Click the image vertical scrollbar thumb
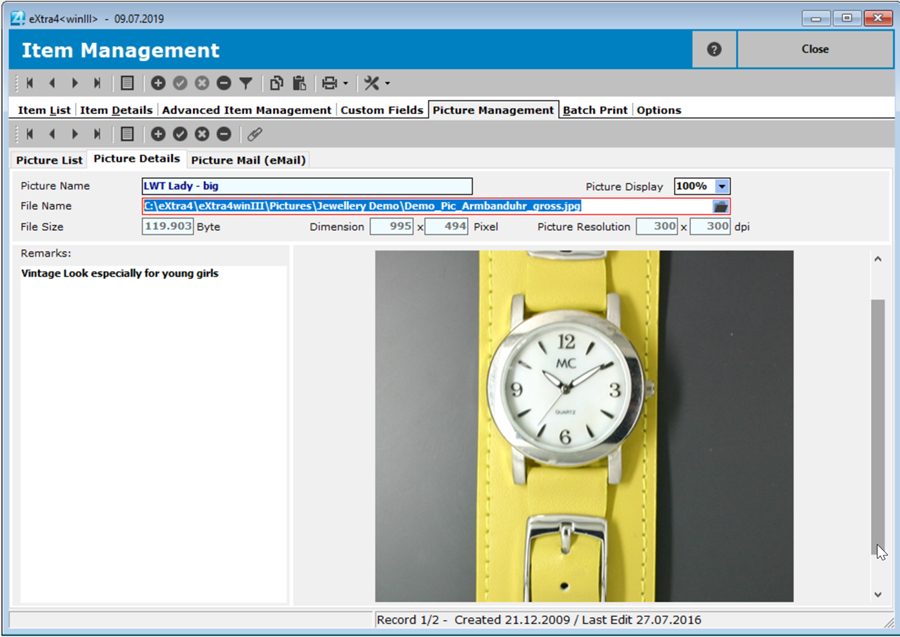The width and height of the screenshot is (900, 637). click(878, 420)
